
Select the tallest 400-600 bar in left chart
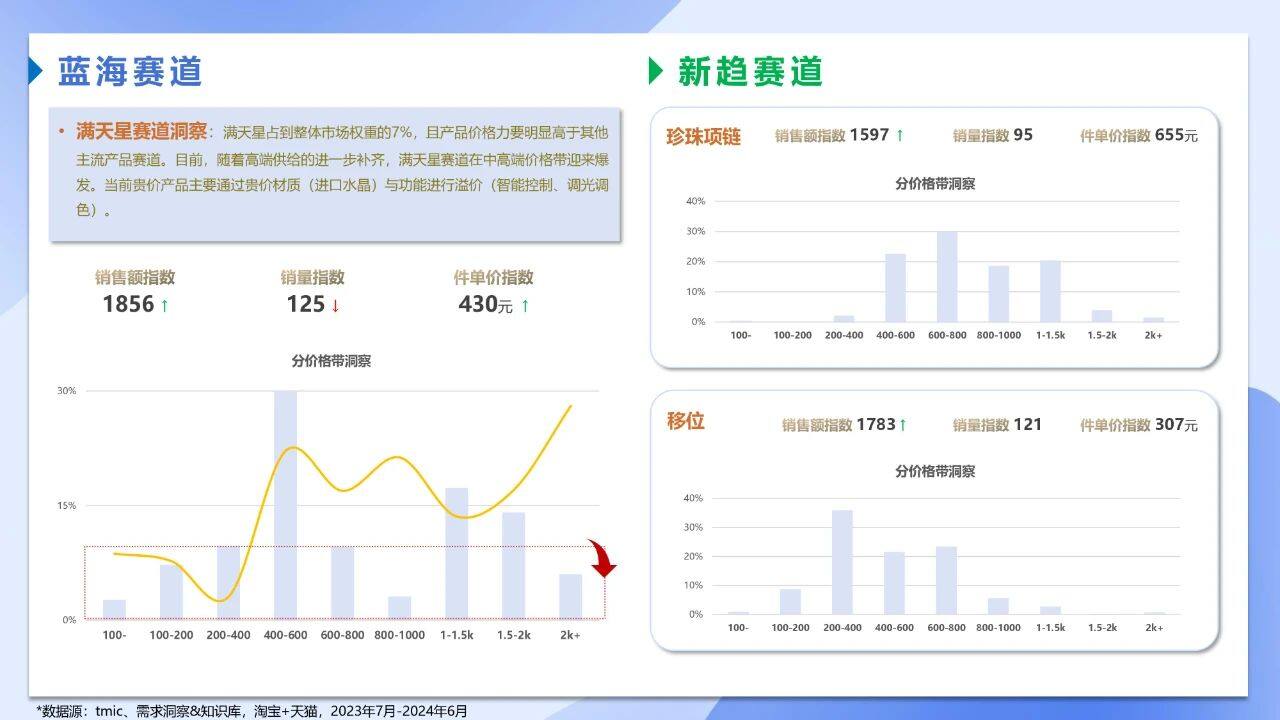pyautogui.click(x=285, y=505)
